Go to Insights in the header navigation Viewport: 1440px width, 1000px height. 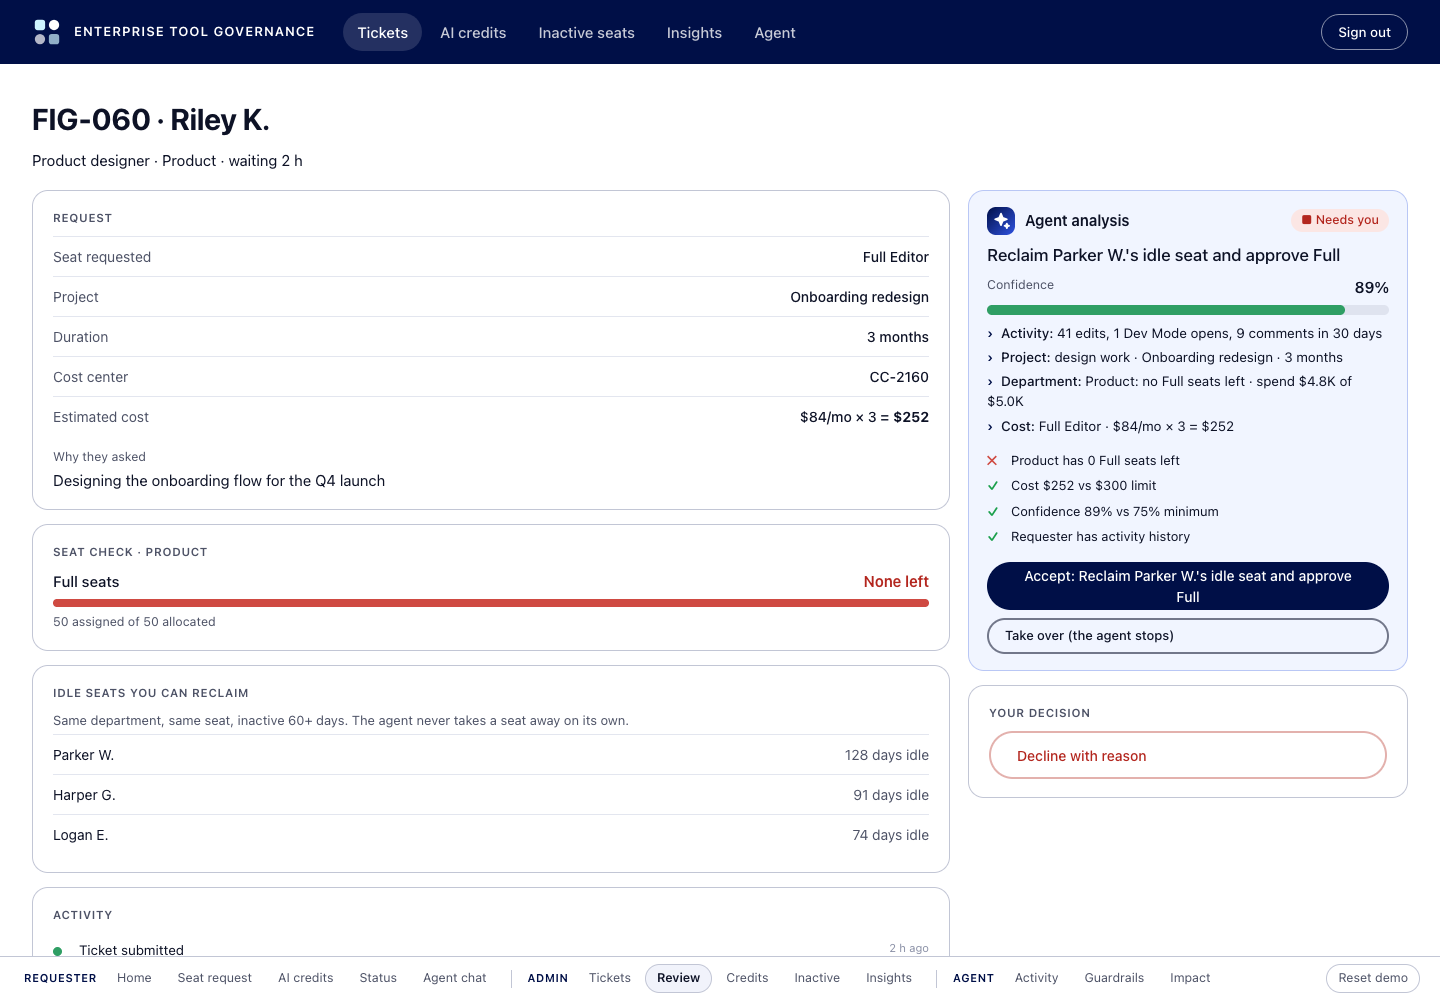point(694,32)
